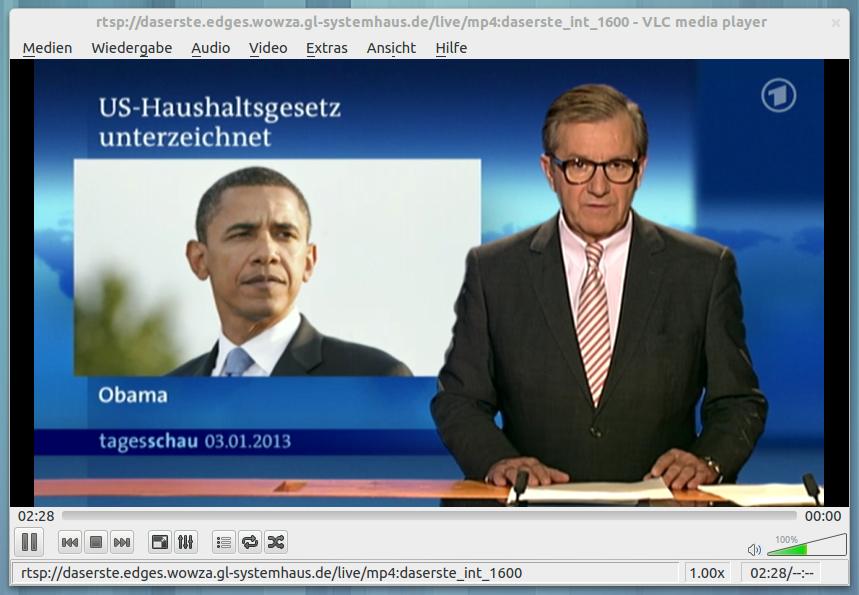Viewport: 859px width, 595px height.
Task: Open the extended settings equalizer
Action: tap(185, 542)
